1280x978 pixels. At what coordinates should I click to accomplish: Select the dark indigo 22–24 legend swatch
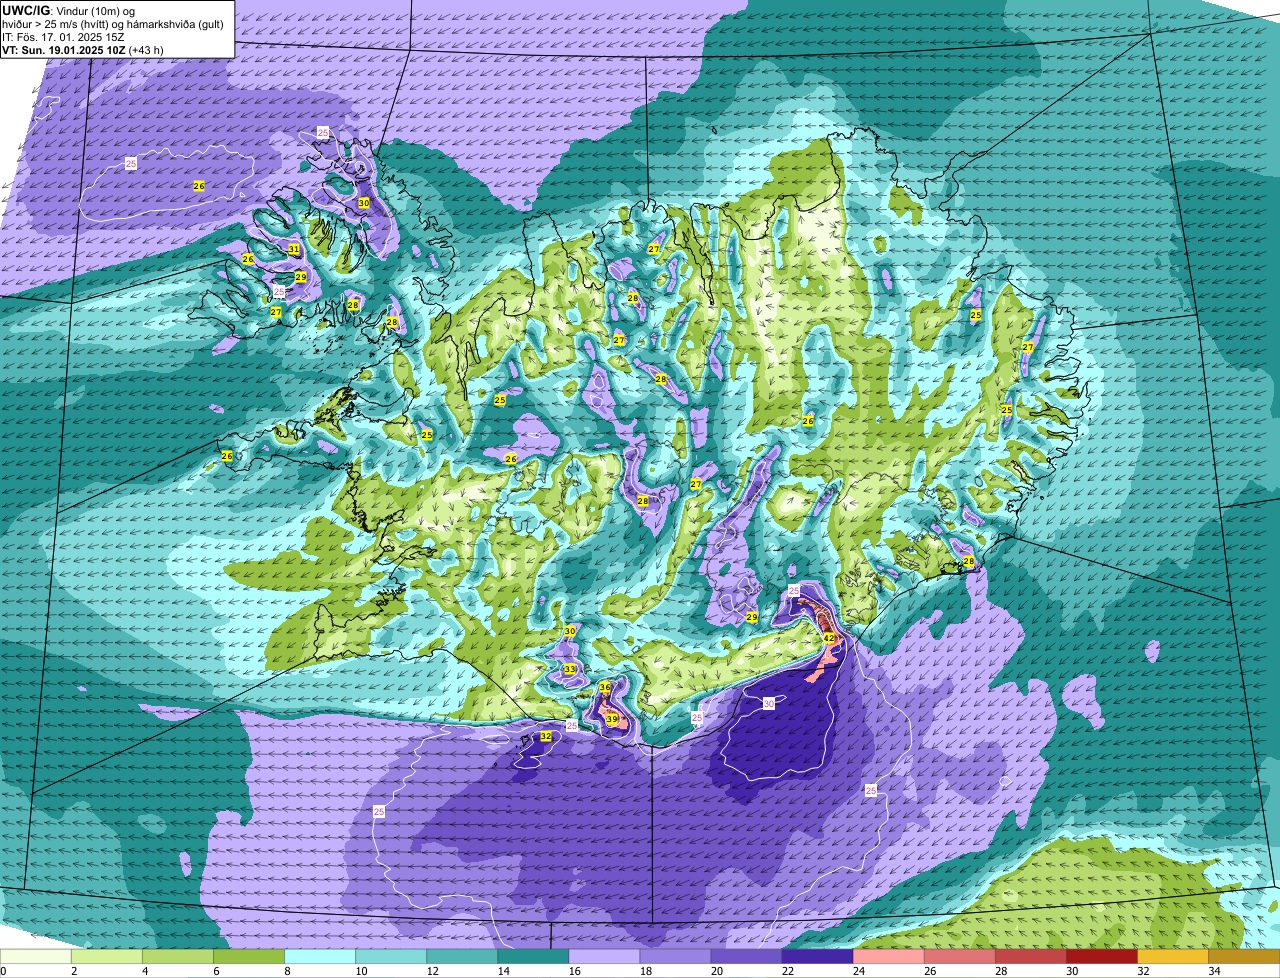pyautogui.click(x=817, y=956)
